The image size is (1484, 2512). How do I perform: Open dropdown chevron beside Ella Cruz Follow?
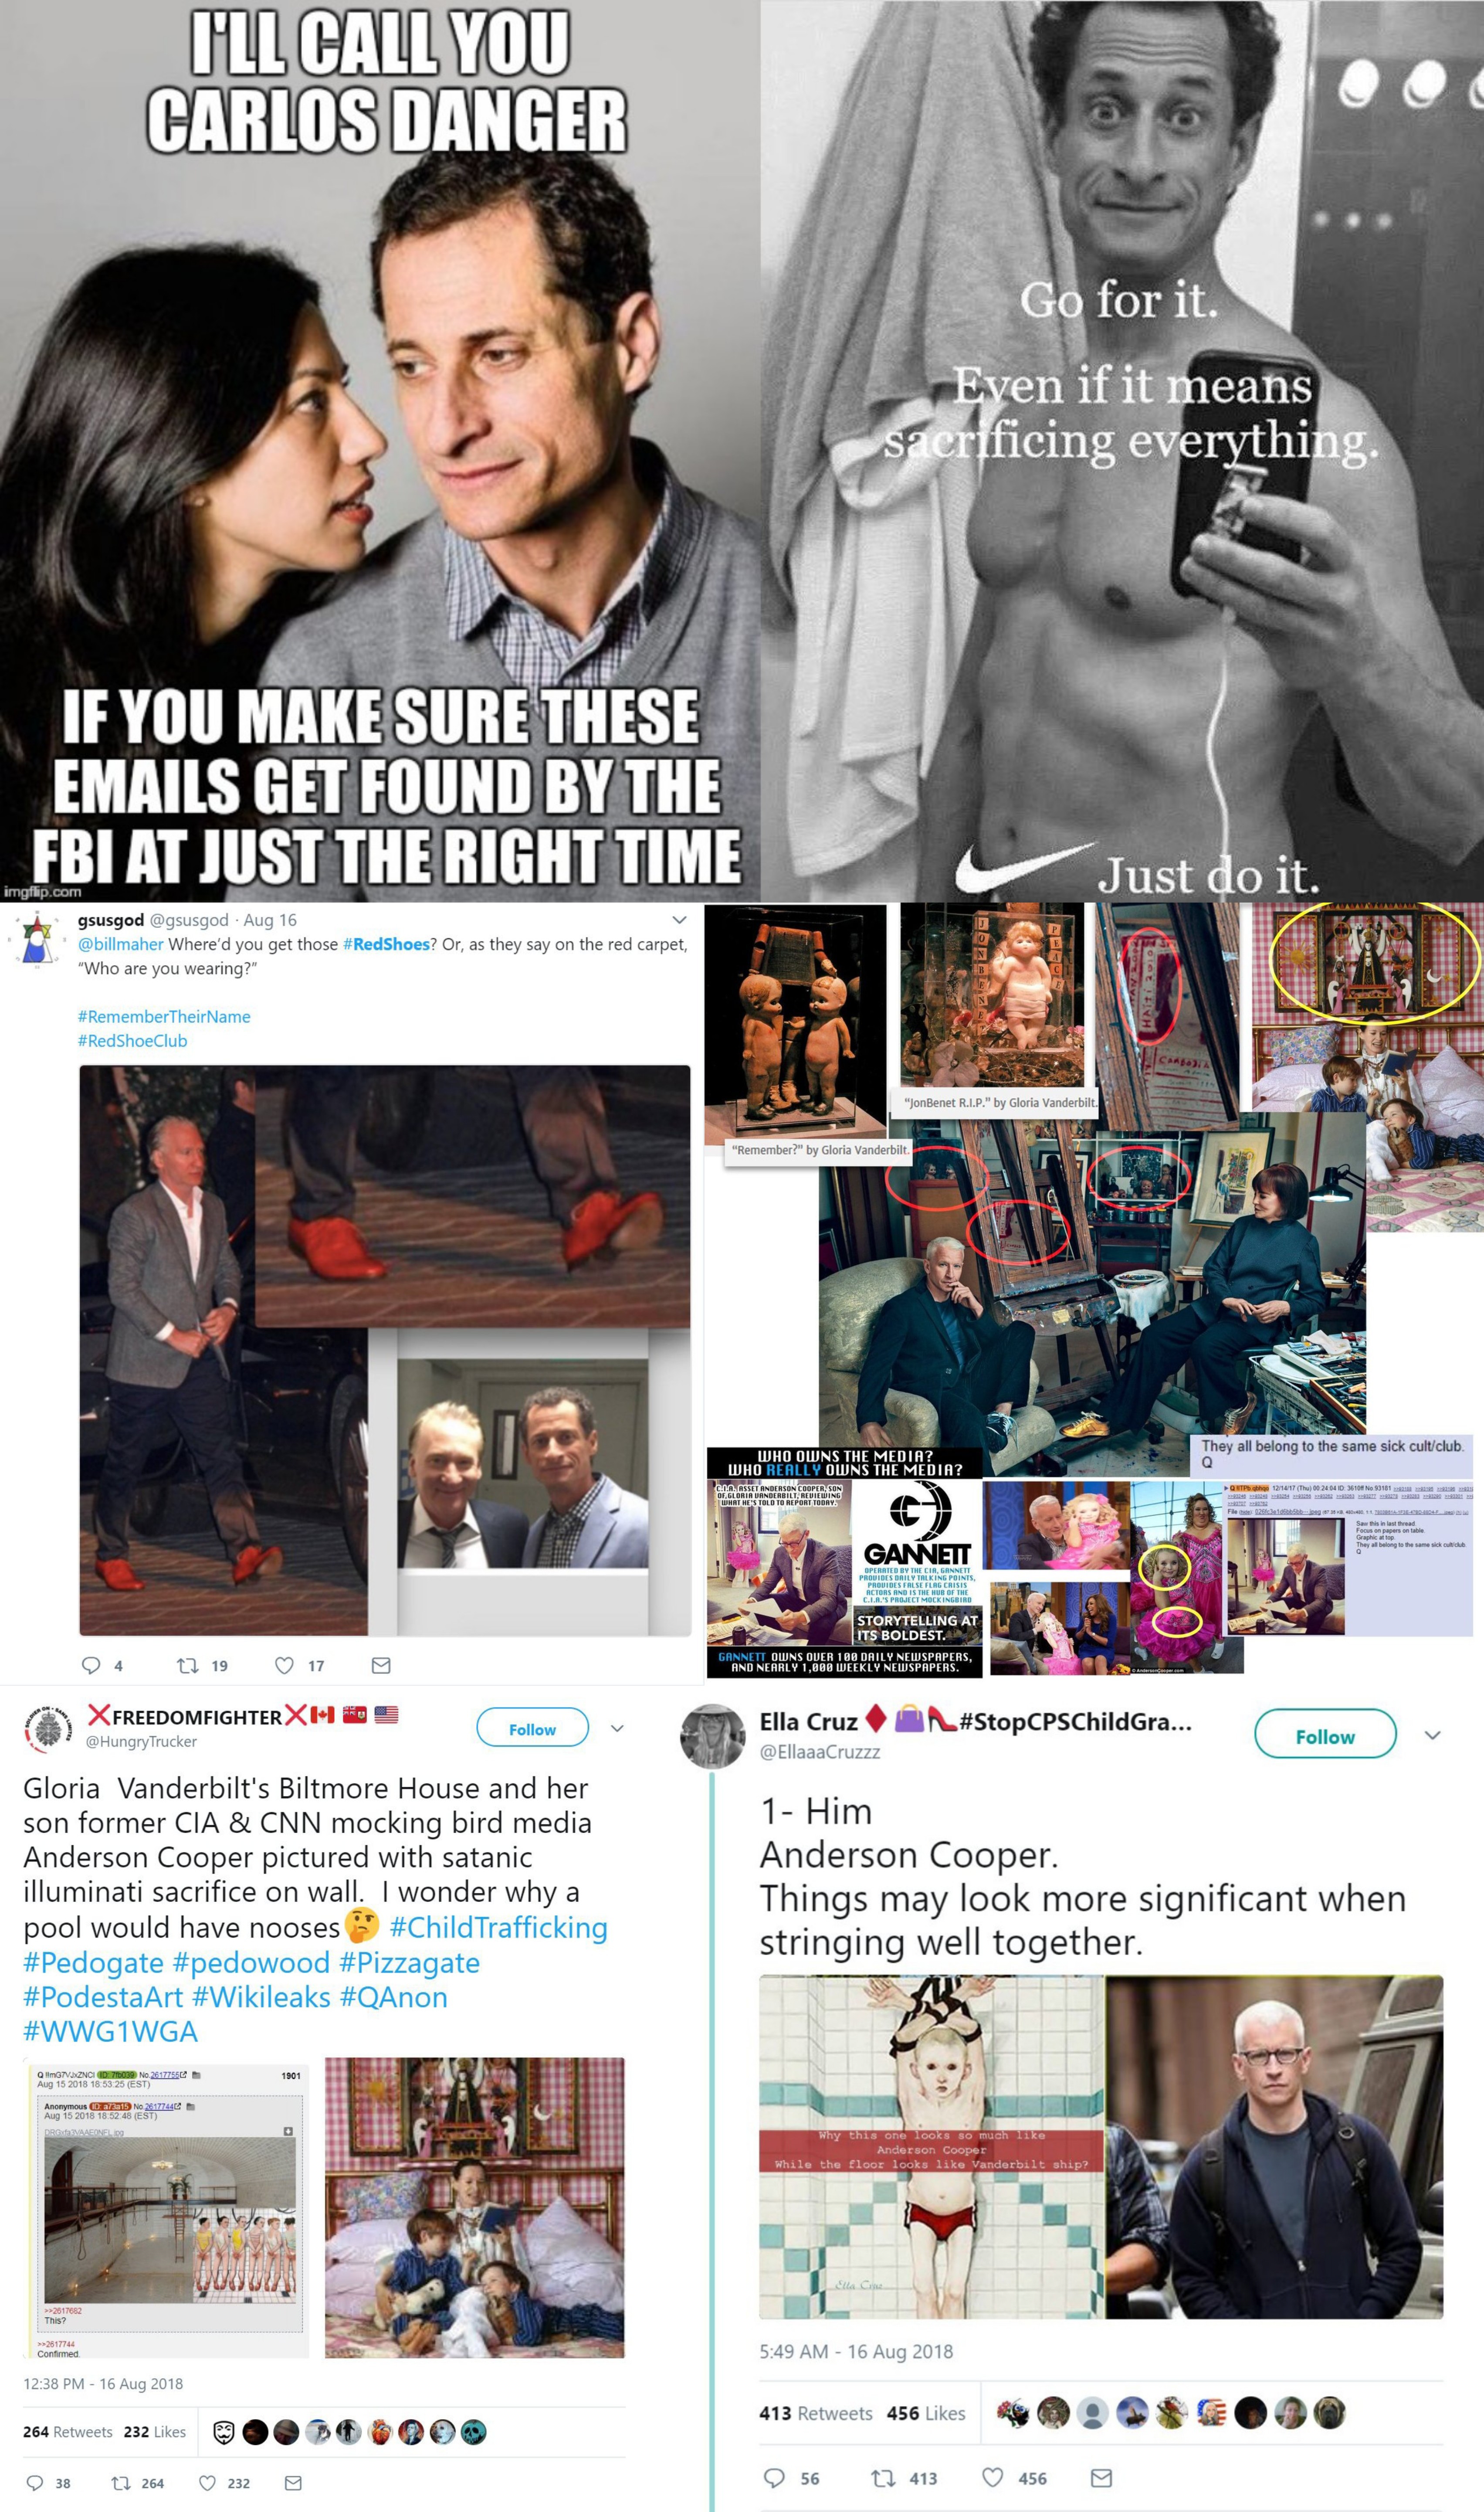tap(1432, 1736)
